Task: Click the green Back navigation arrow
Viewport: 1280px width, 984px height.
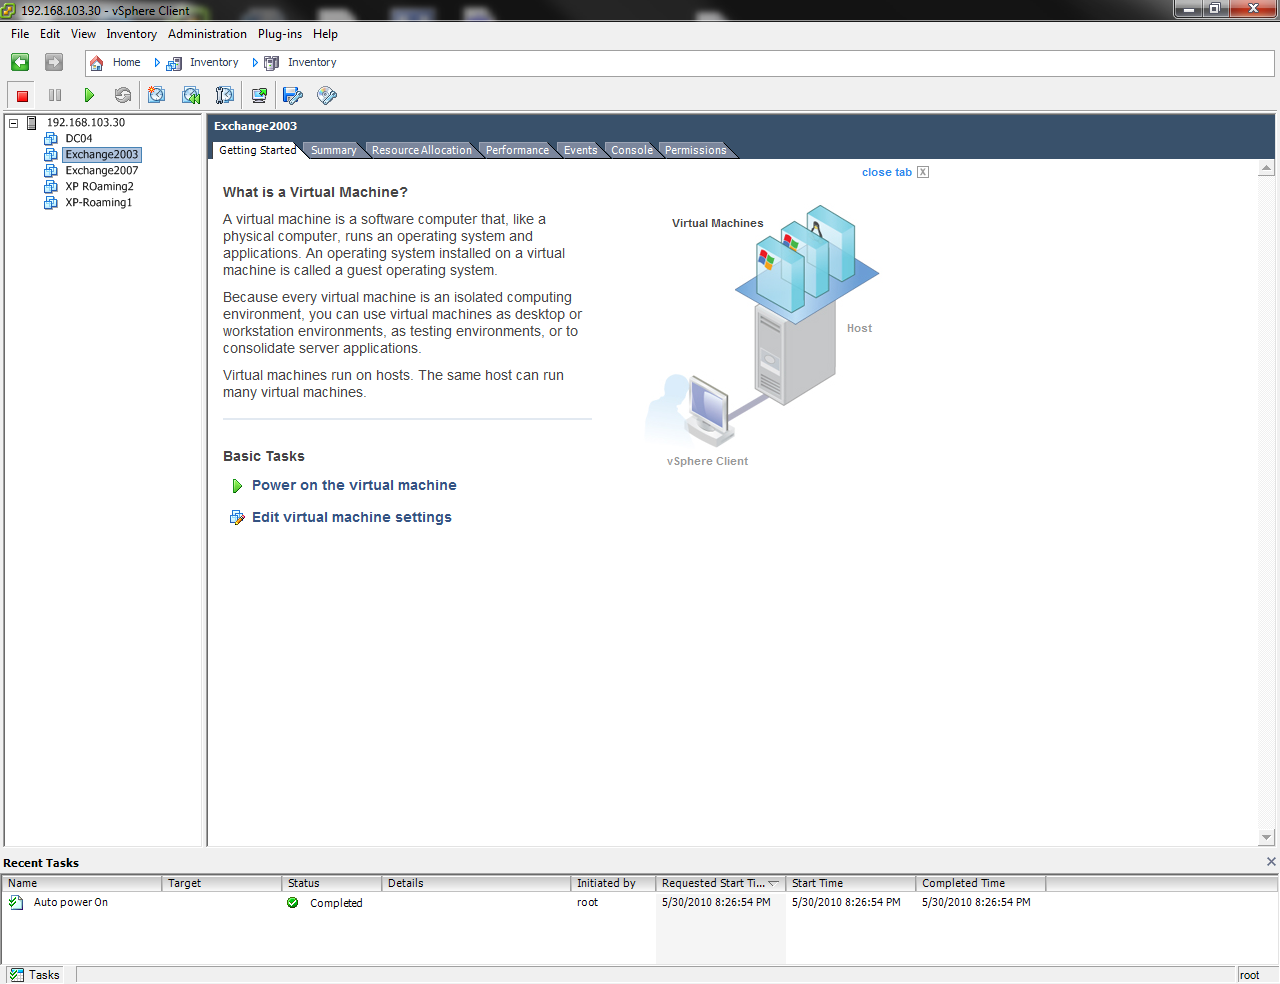Action: click(x=20, y=62)
